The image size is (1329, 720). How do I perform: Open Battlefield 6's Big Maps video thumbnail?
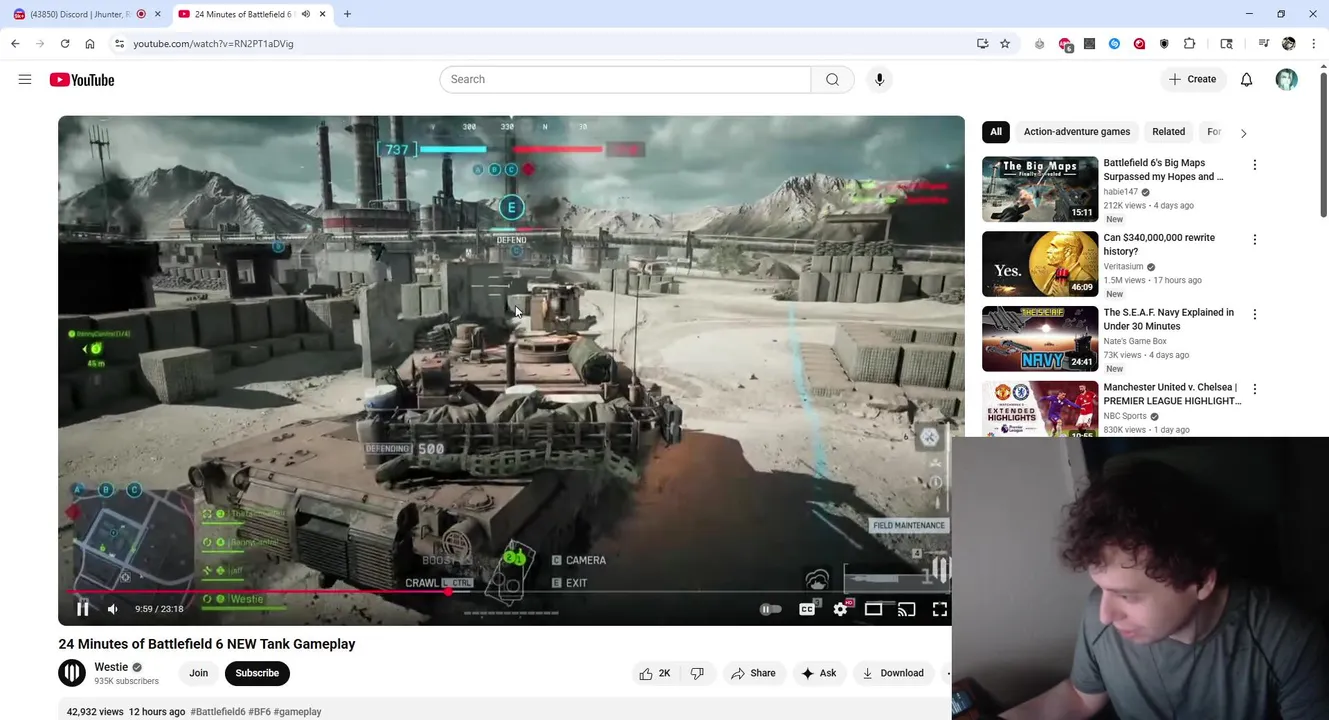pos(1040,189)
